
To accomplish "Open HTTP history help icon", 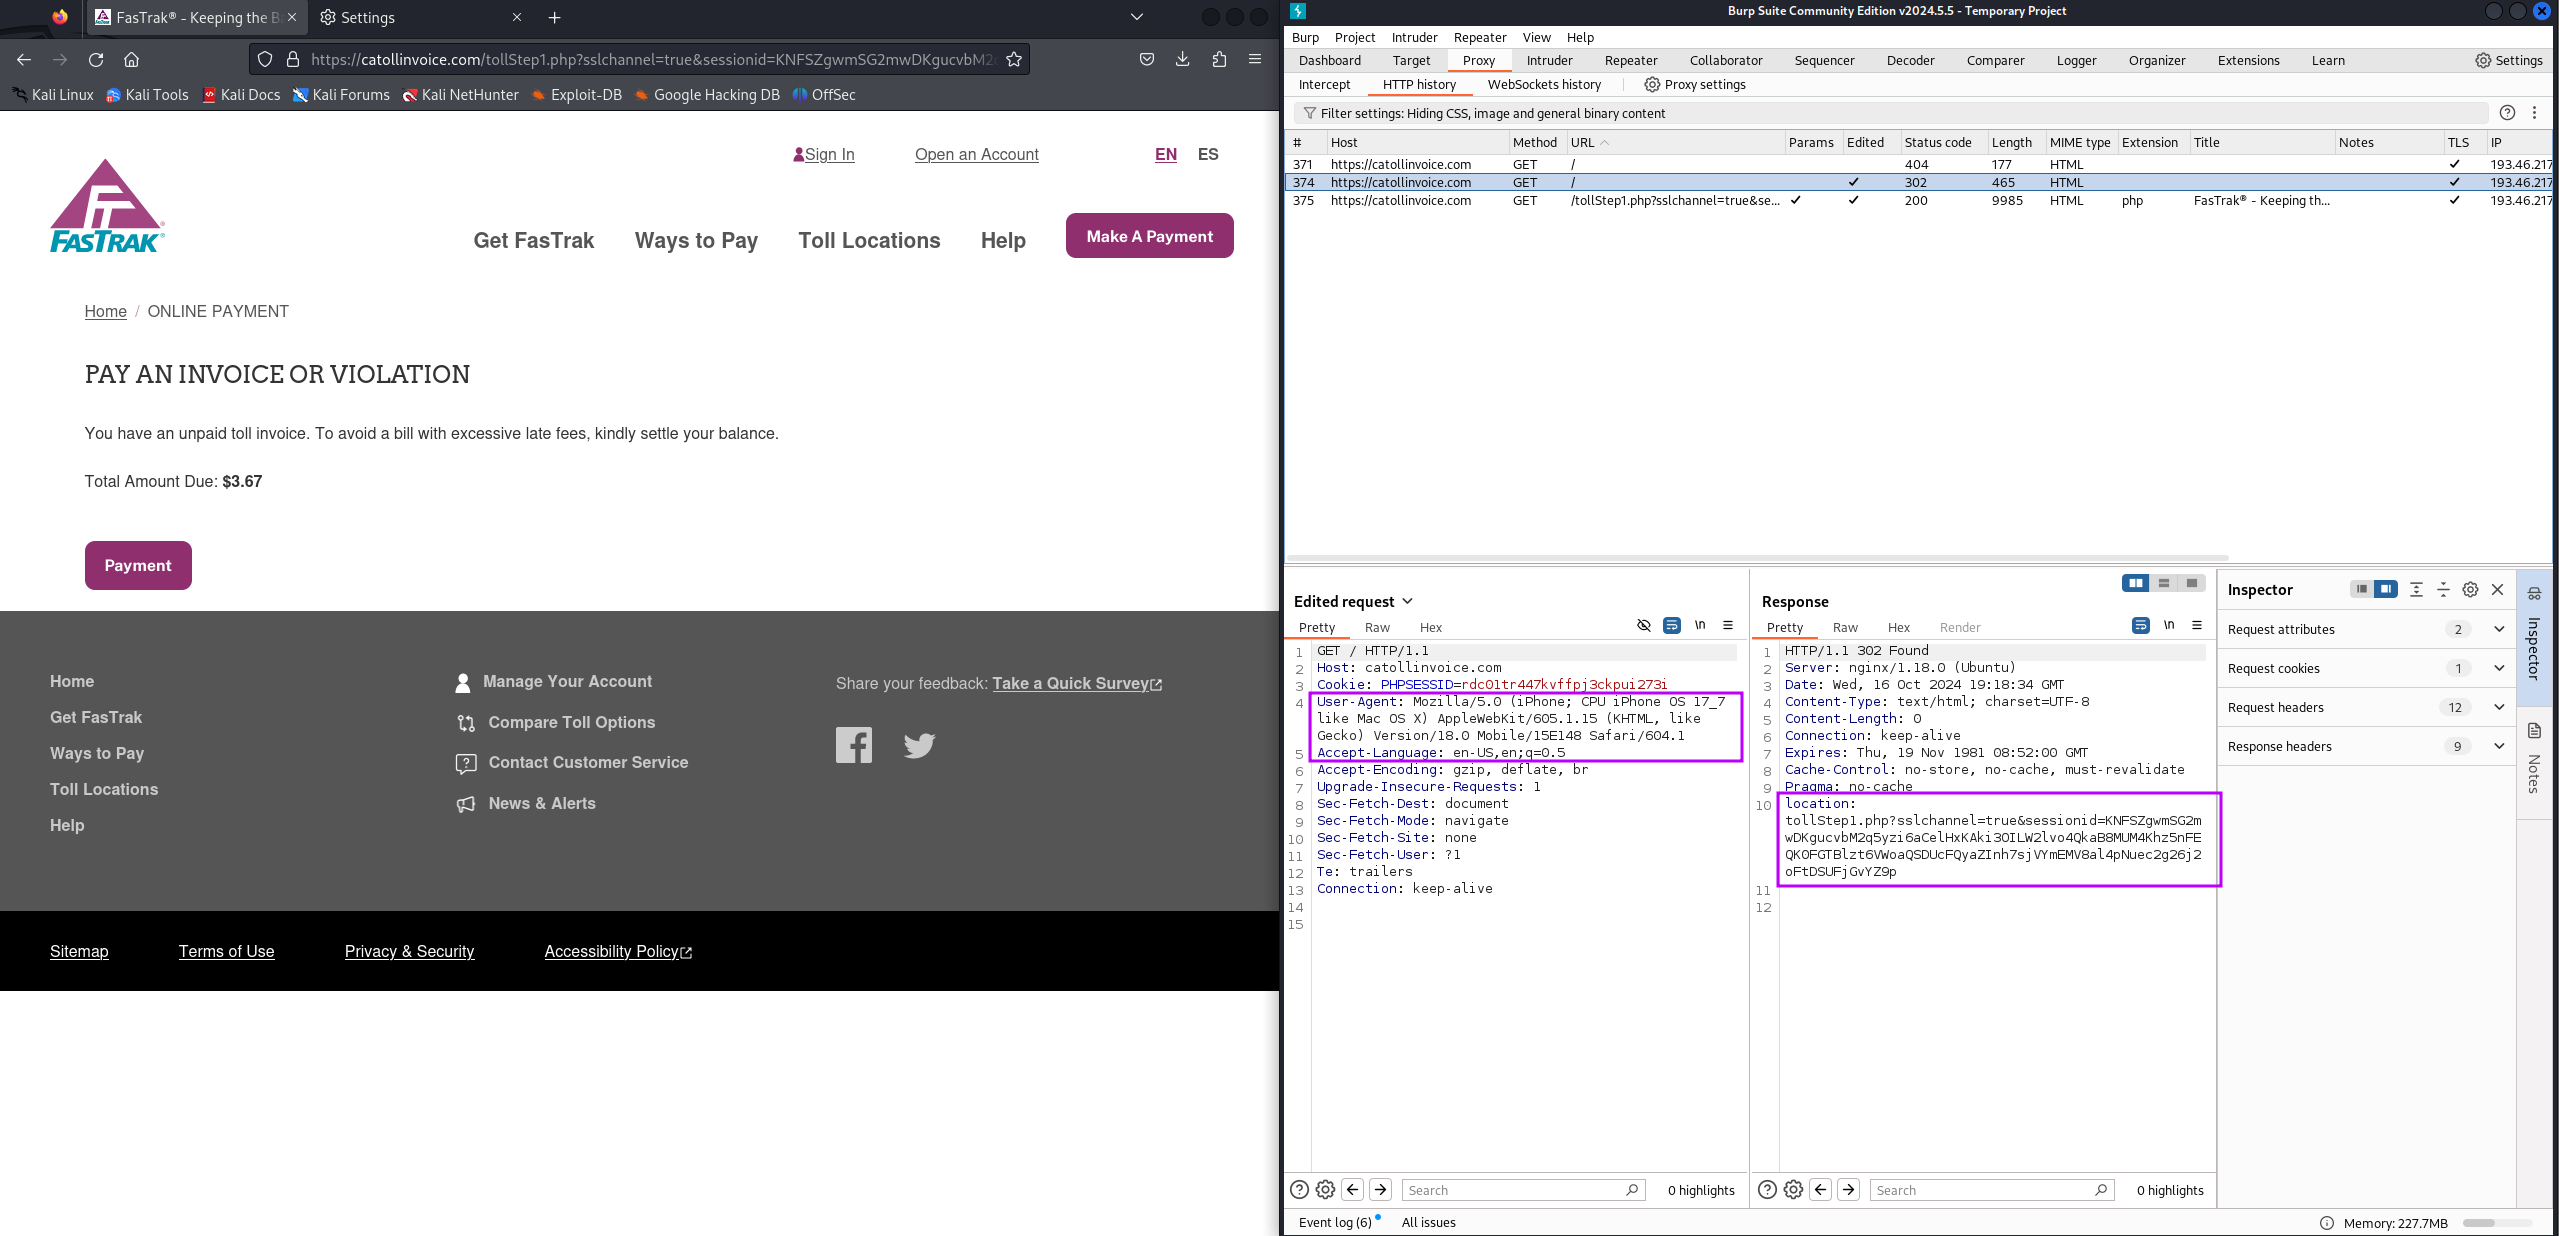I will (x=2507, y=113).
